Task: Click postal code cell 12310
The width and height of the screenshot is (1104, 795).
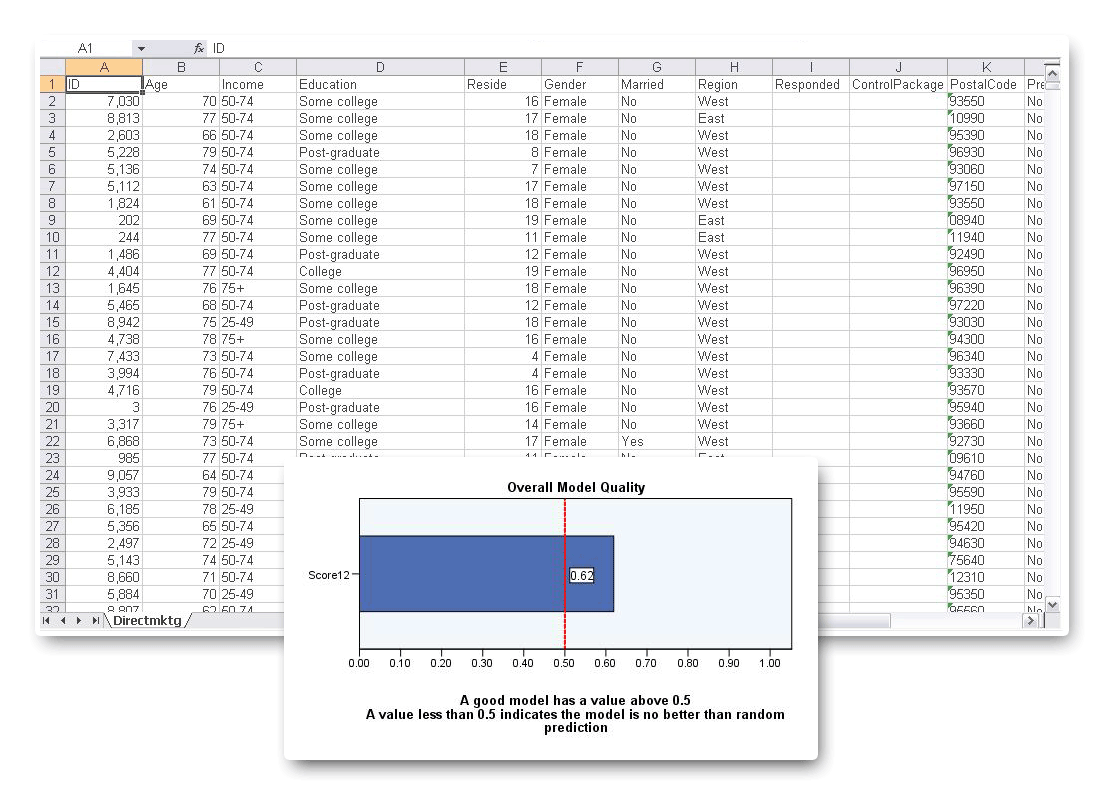Action: 986,577
